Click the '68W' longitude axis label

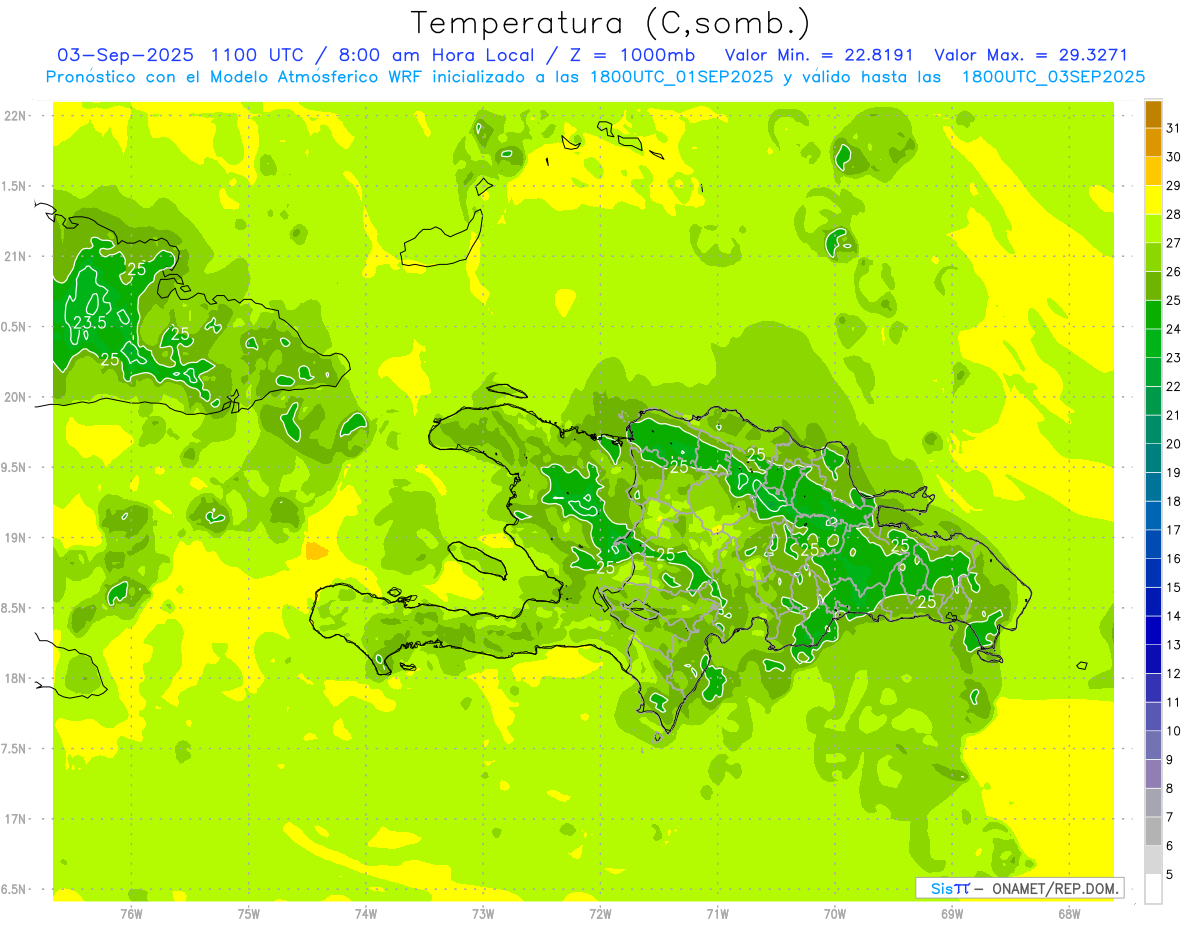point(1068,914)
